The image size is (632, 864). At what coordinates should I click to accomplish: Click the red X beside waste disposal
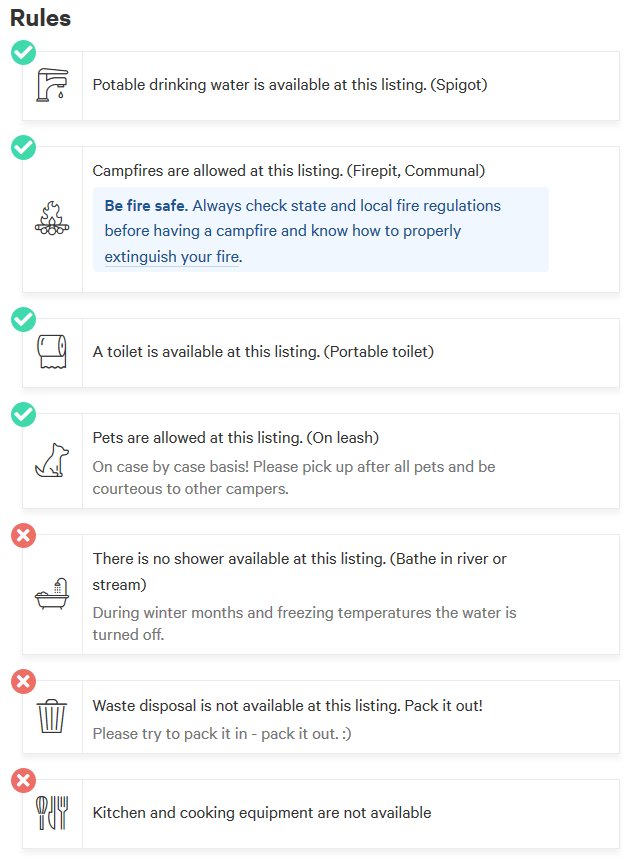23,681
